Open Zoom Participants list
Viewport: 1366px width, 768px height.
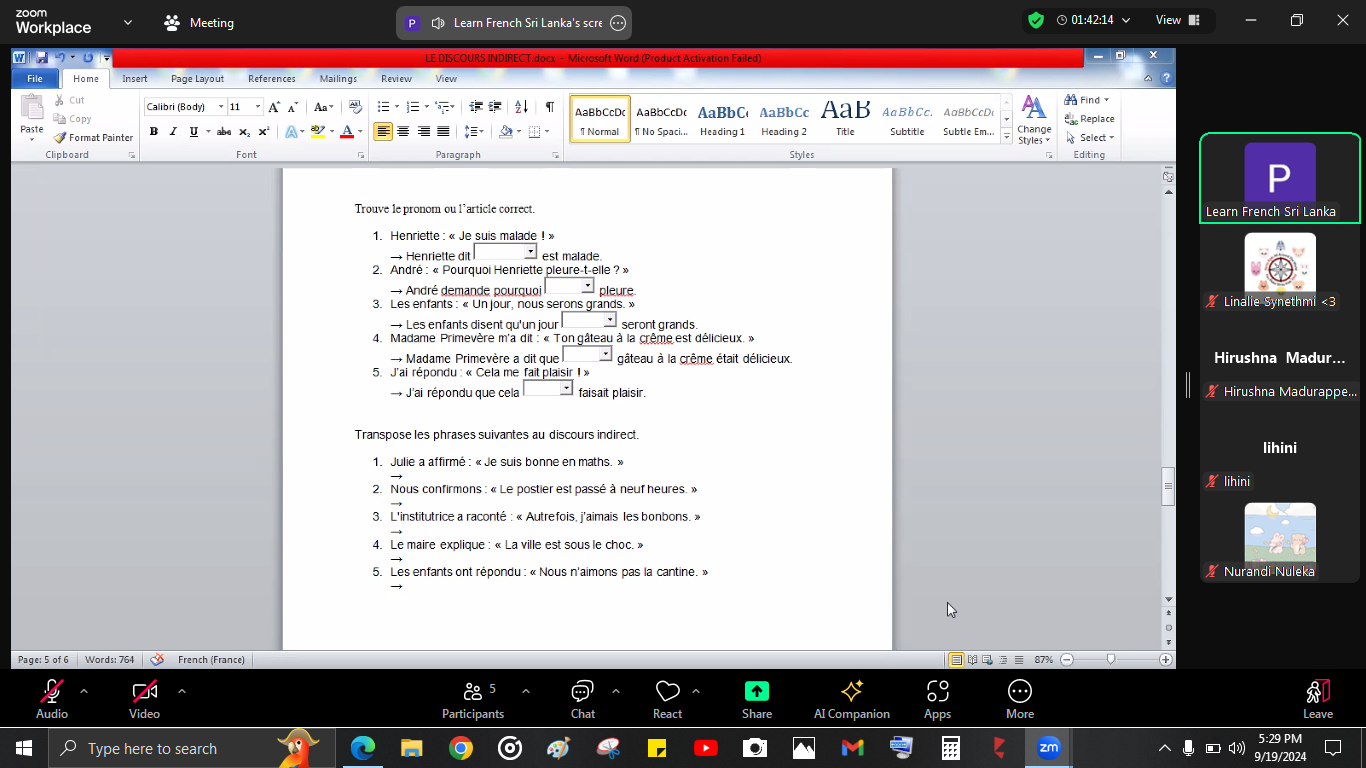(473, 700)
